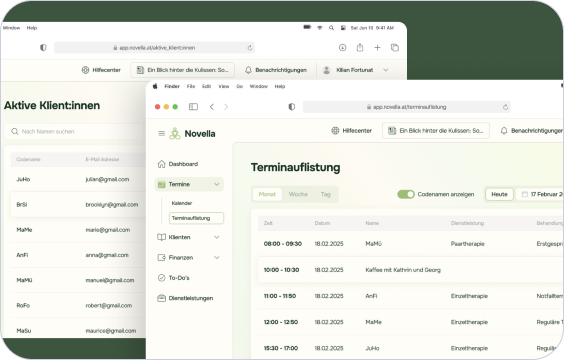Select the Kaffee mit Kathrin und Georg entry
The height and width of the screenshot is (360, 564).
click(410, 270)
